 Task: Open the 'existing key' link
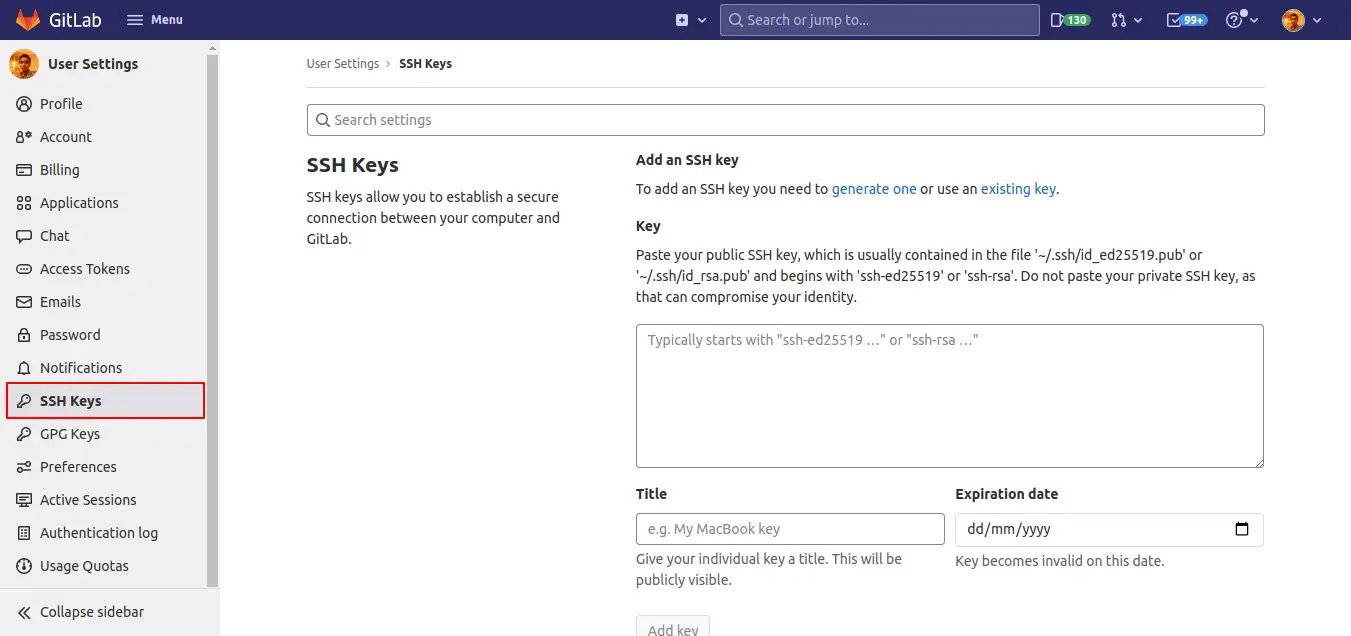(1017, 189)
